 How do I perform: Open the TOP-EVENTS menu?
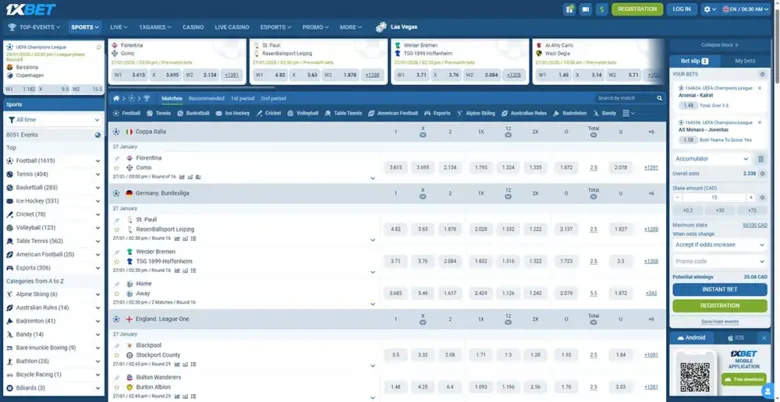pos(34,27)
